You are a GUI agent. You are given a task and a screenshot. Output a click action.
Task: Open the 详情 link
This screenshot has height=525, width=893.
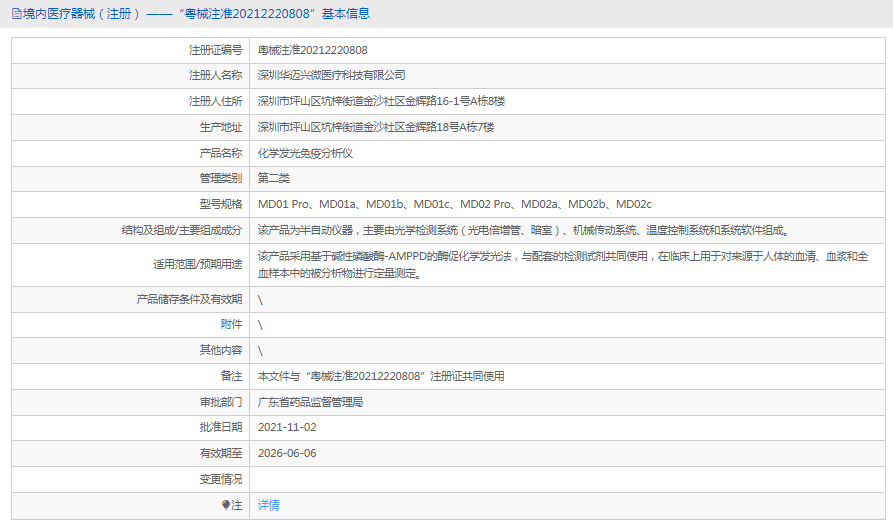pyautogui.click(x=268, y=505)
